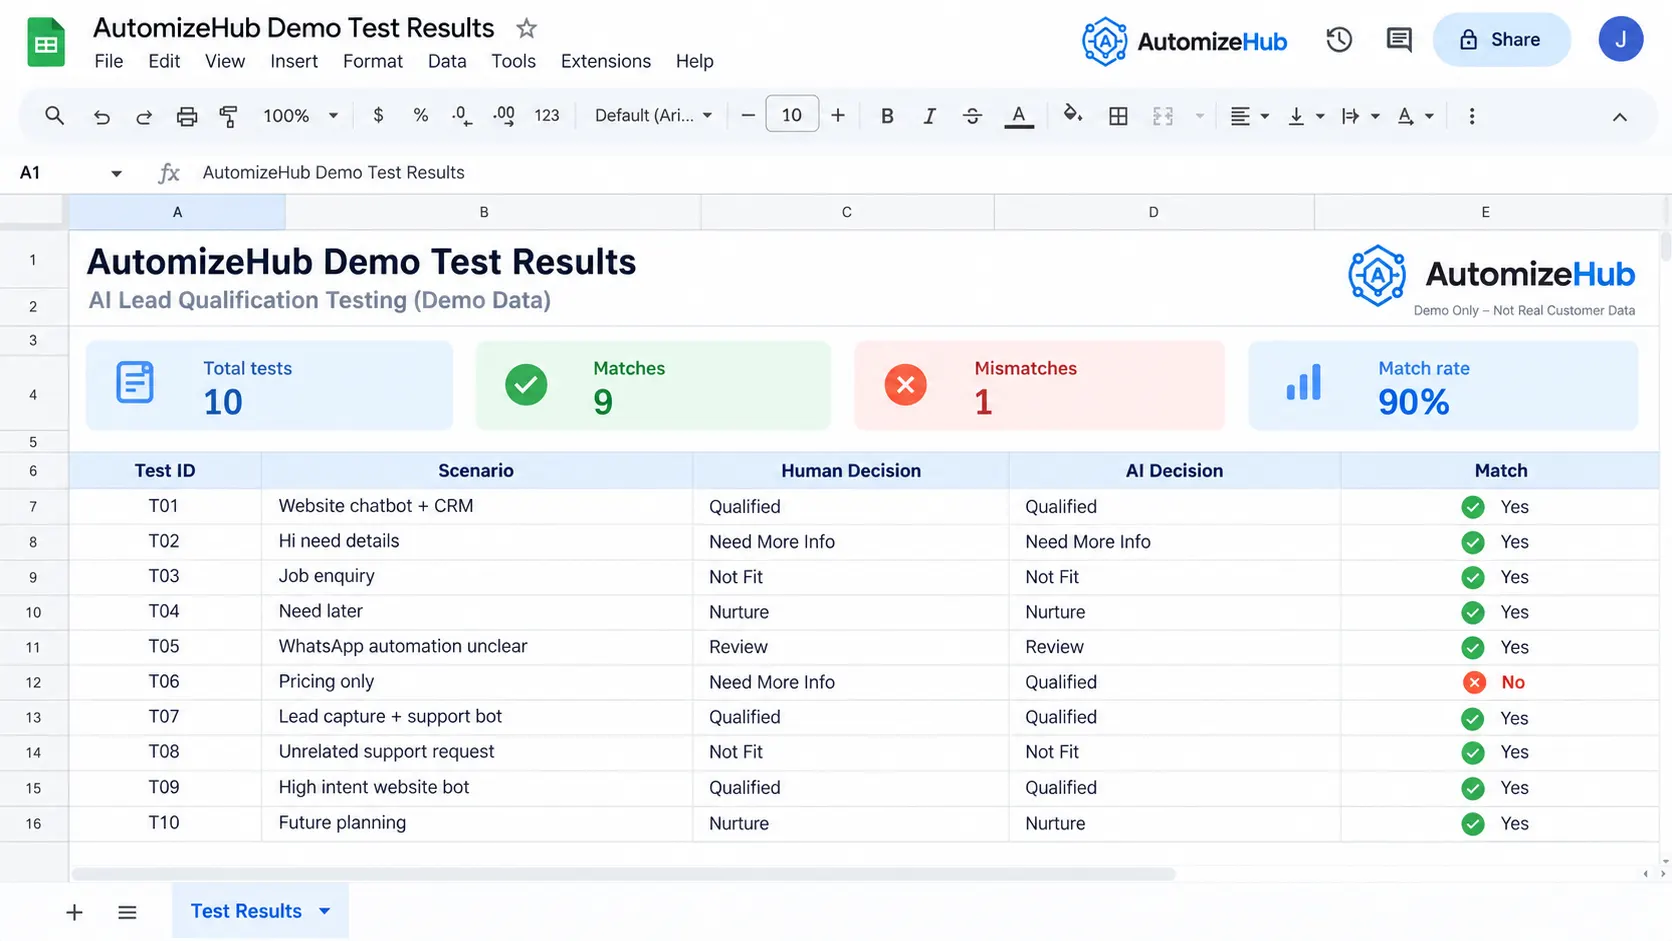Open account avatar J
The width and height of the screenshot is (1672, 941).
click(x=1620, y=40)
